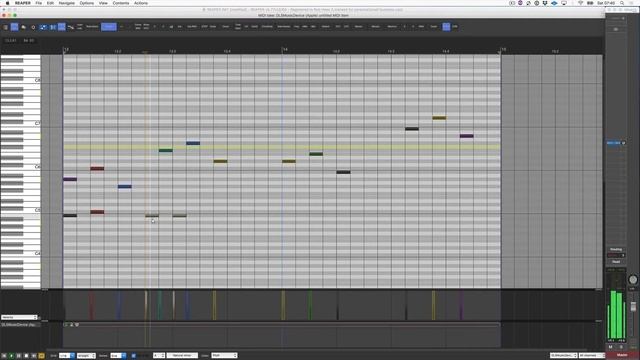Screen dimensions: 640x360
Task: Open the Contents menu
Action: click(121, 3)
